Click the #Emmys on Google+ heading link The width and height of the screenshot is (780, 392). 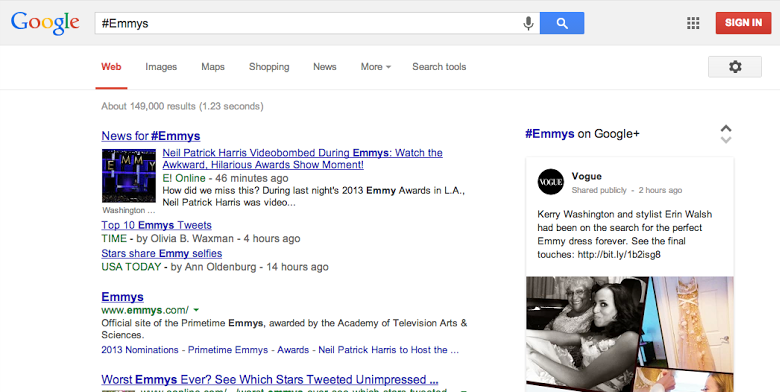pos(583,134)
